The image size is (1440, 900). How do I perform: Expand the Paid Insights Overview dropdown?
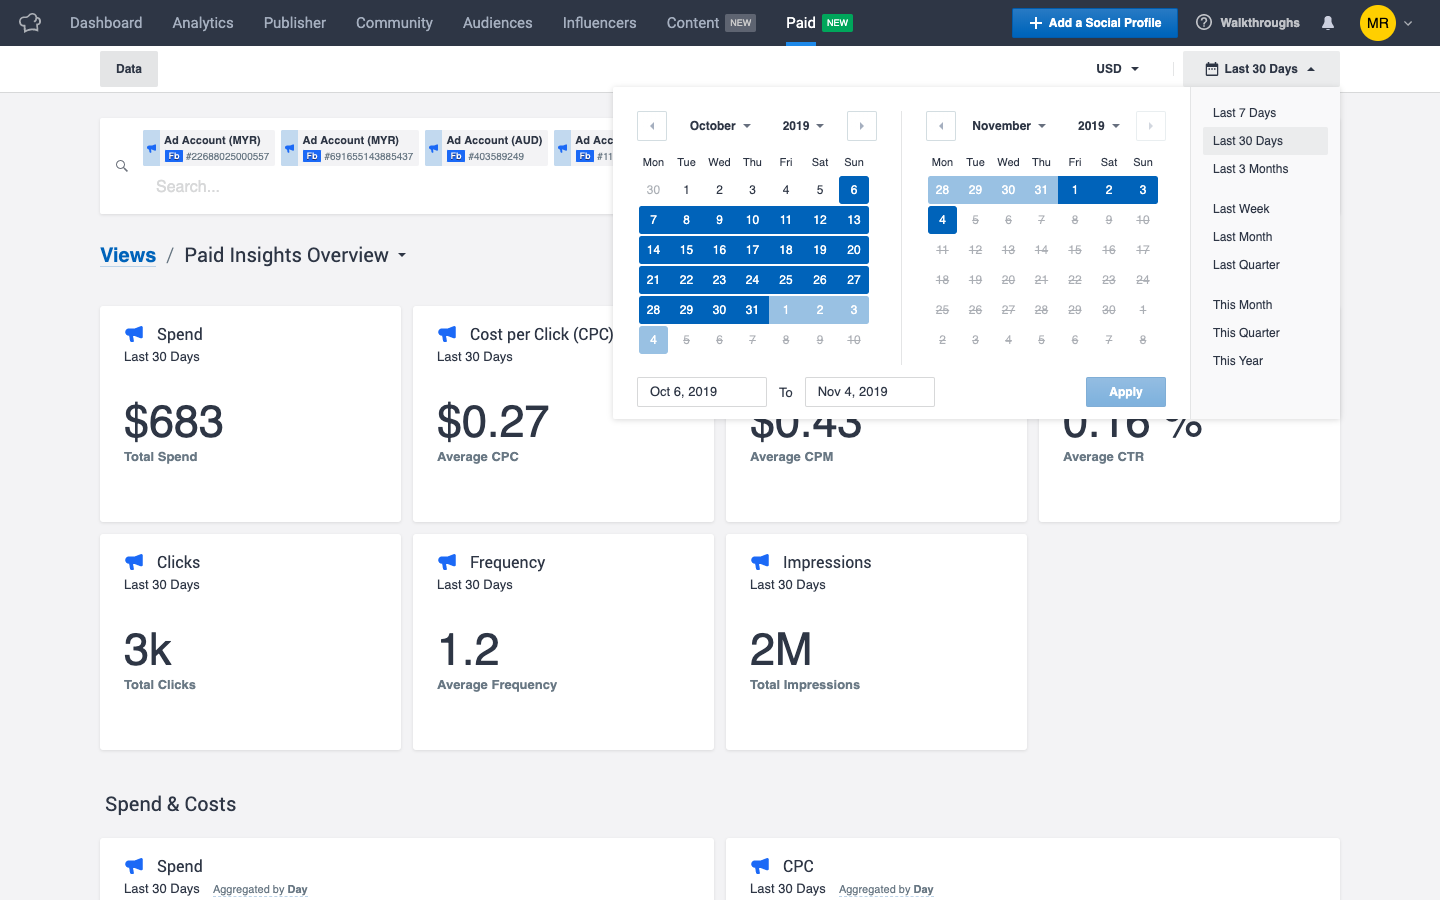coord(402,255)
